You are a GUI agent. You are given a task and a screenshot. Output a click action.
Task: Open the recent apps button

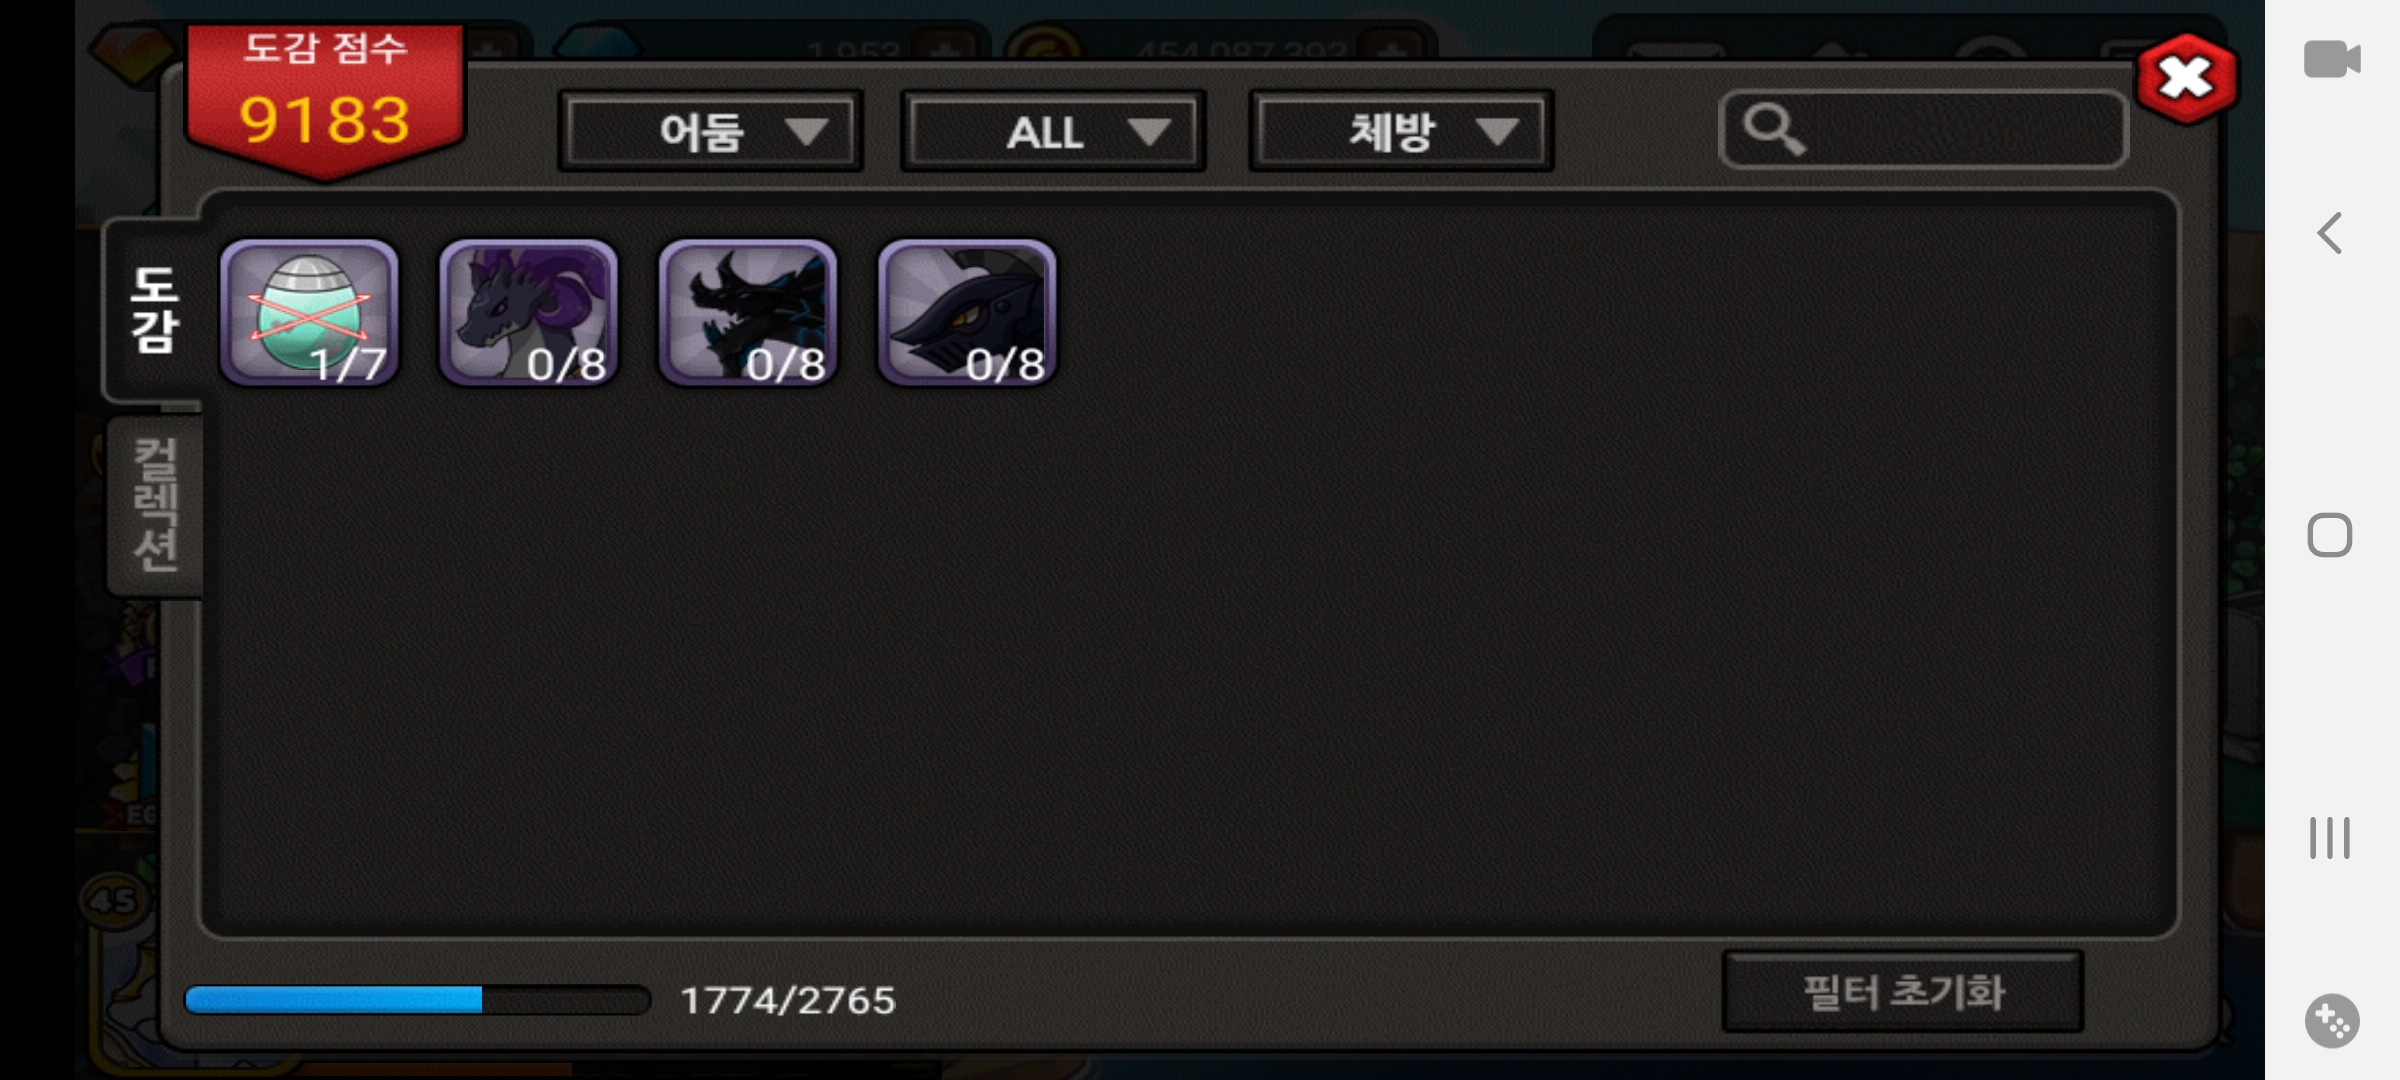click(2329, 838)
